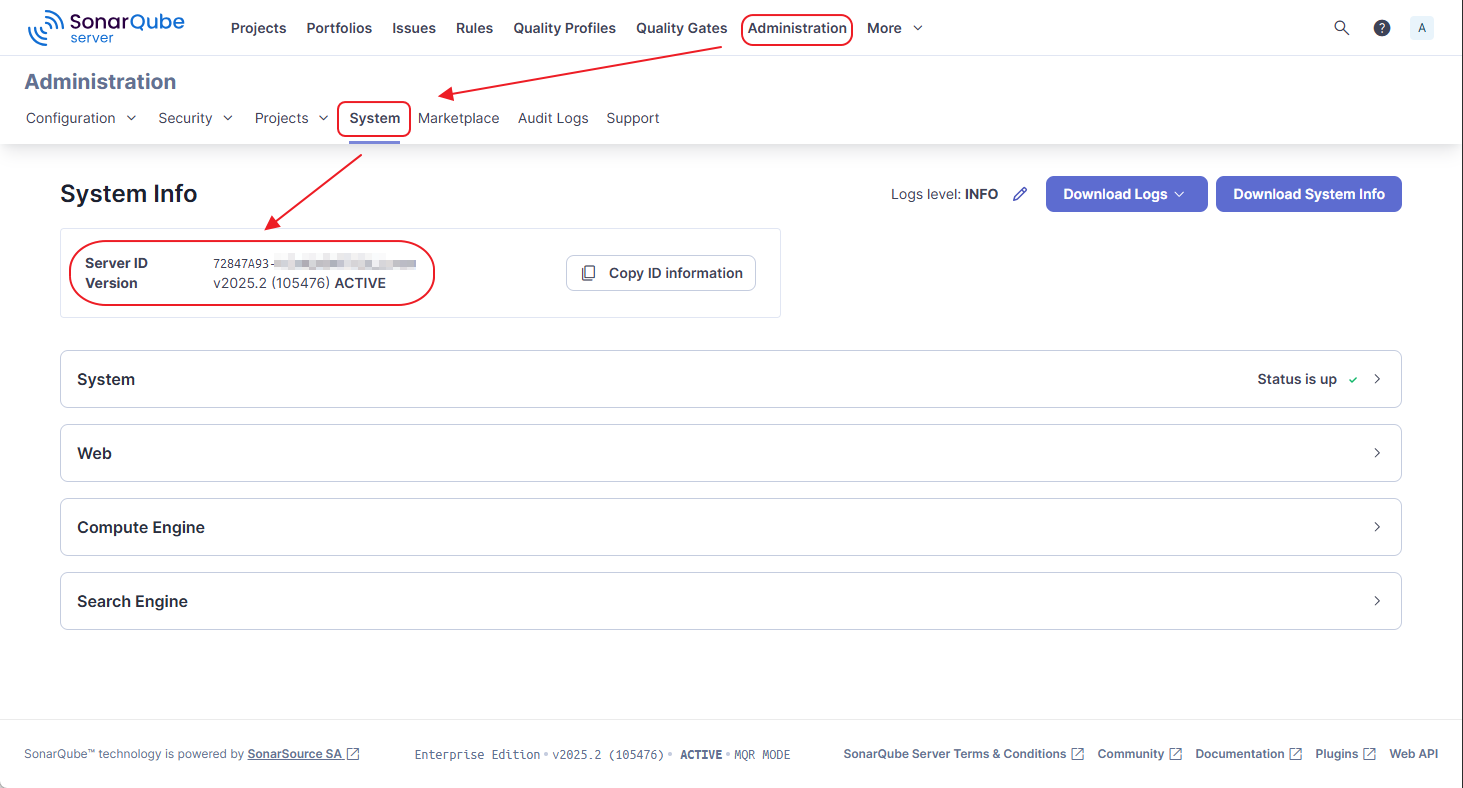The height and width of the screenshot is (788, 1463).
Task: Open the Administration section
Action: (x=797, y=28)
